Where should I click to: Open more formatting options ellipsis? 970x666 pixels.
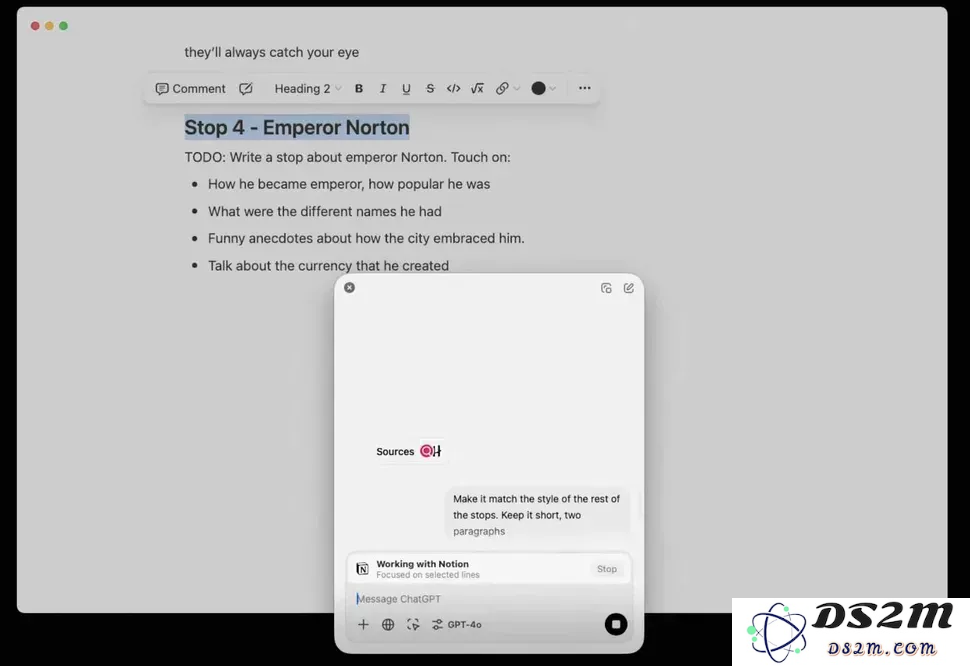pos(585,88)
